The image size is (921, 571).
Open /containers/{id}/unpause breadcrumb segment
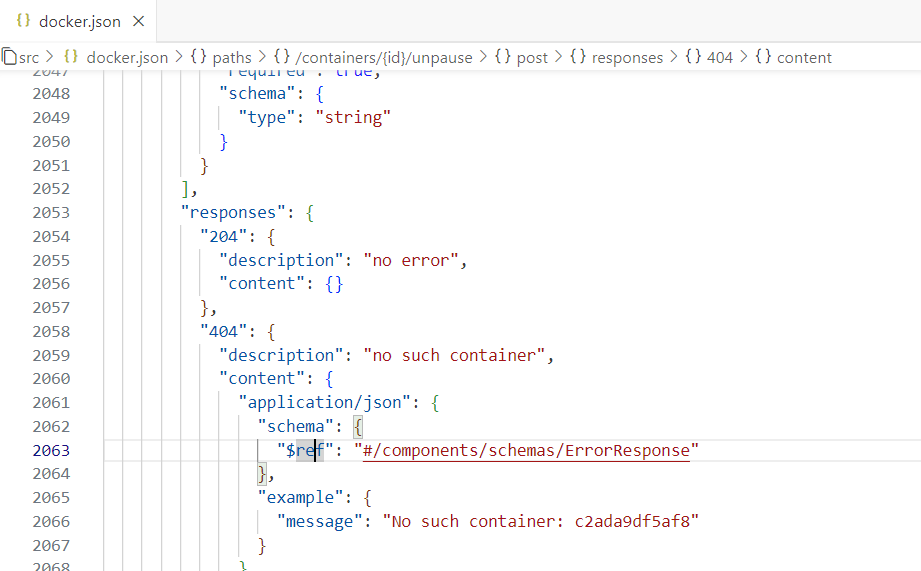pos(384,58)
